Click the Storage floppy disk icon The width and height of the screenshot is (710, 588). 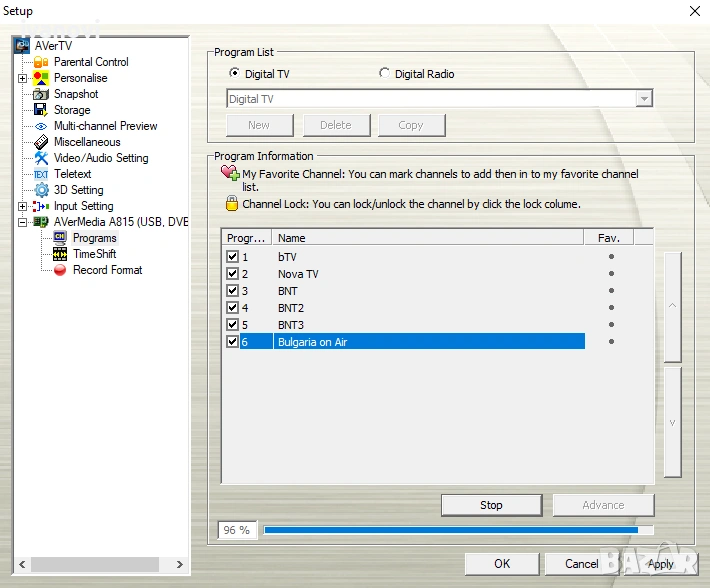(x=41, y=110)
